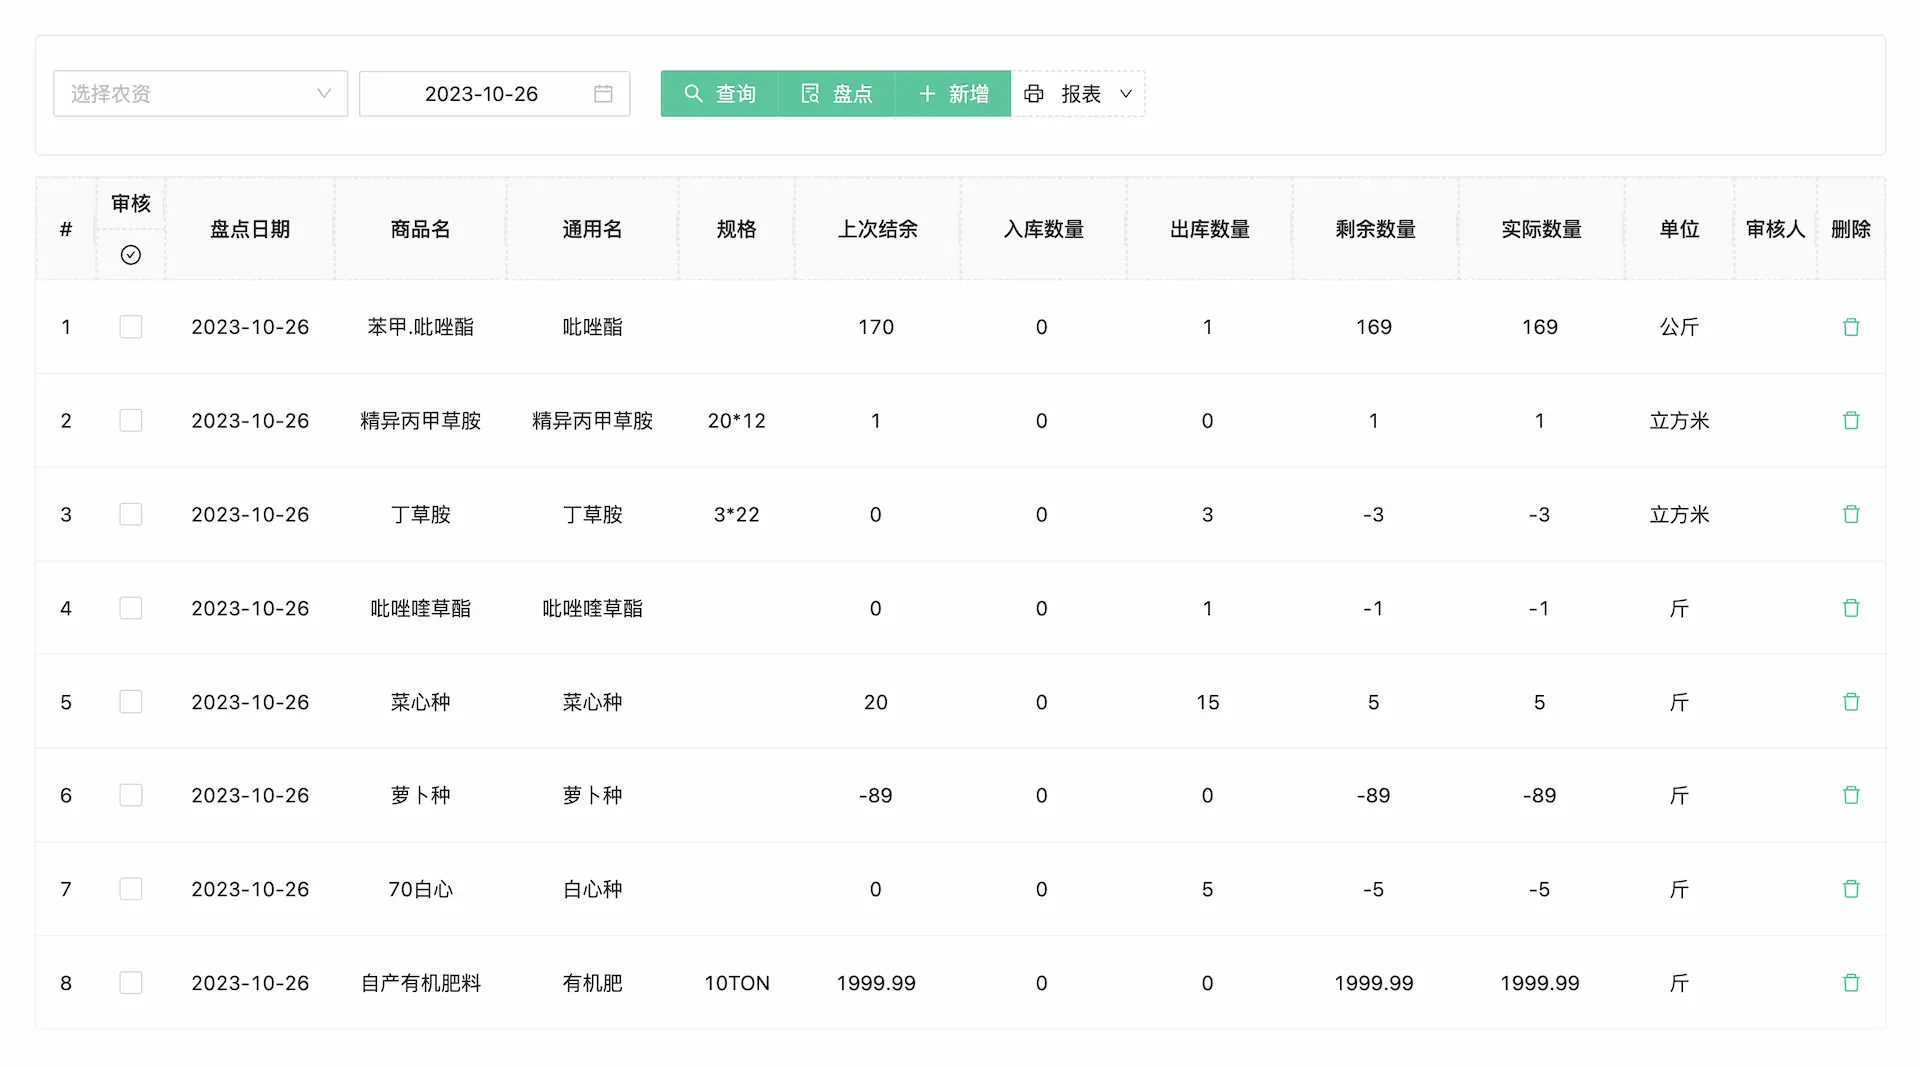Image resolution: width=1920 pixels, height=1067 pixels.
Task: Click unit 立方米 in 丁草胺 row
Action: [1679, 514]
